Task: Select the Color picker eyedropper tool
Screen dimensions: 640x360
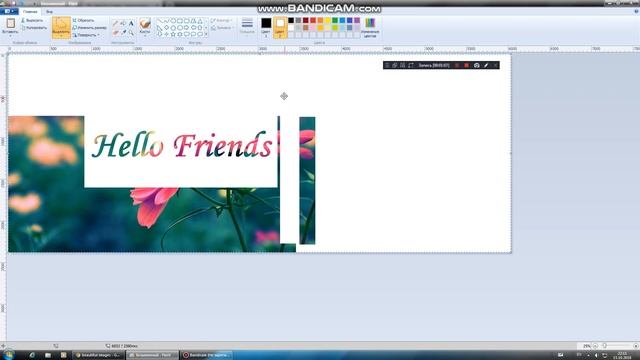Action: tap(123, 32)
